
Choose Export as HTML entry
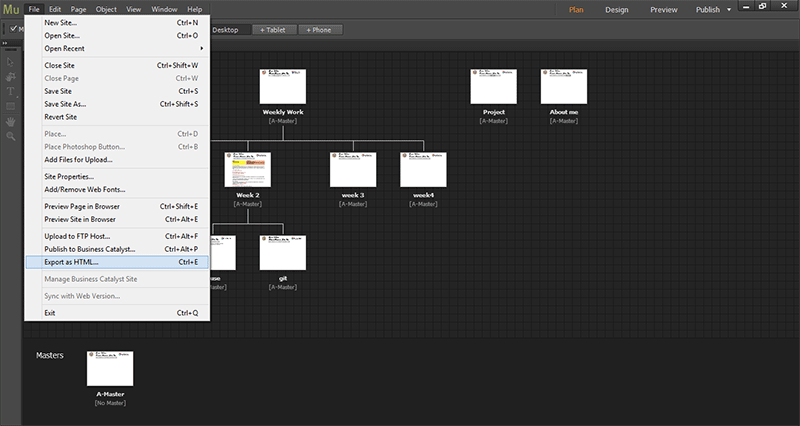coord(117,262)
